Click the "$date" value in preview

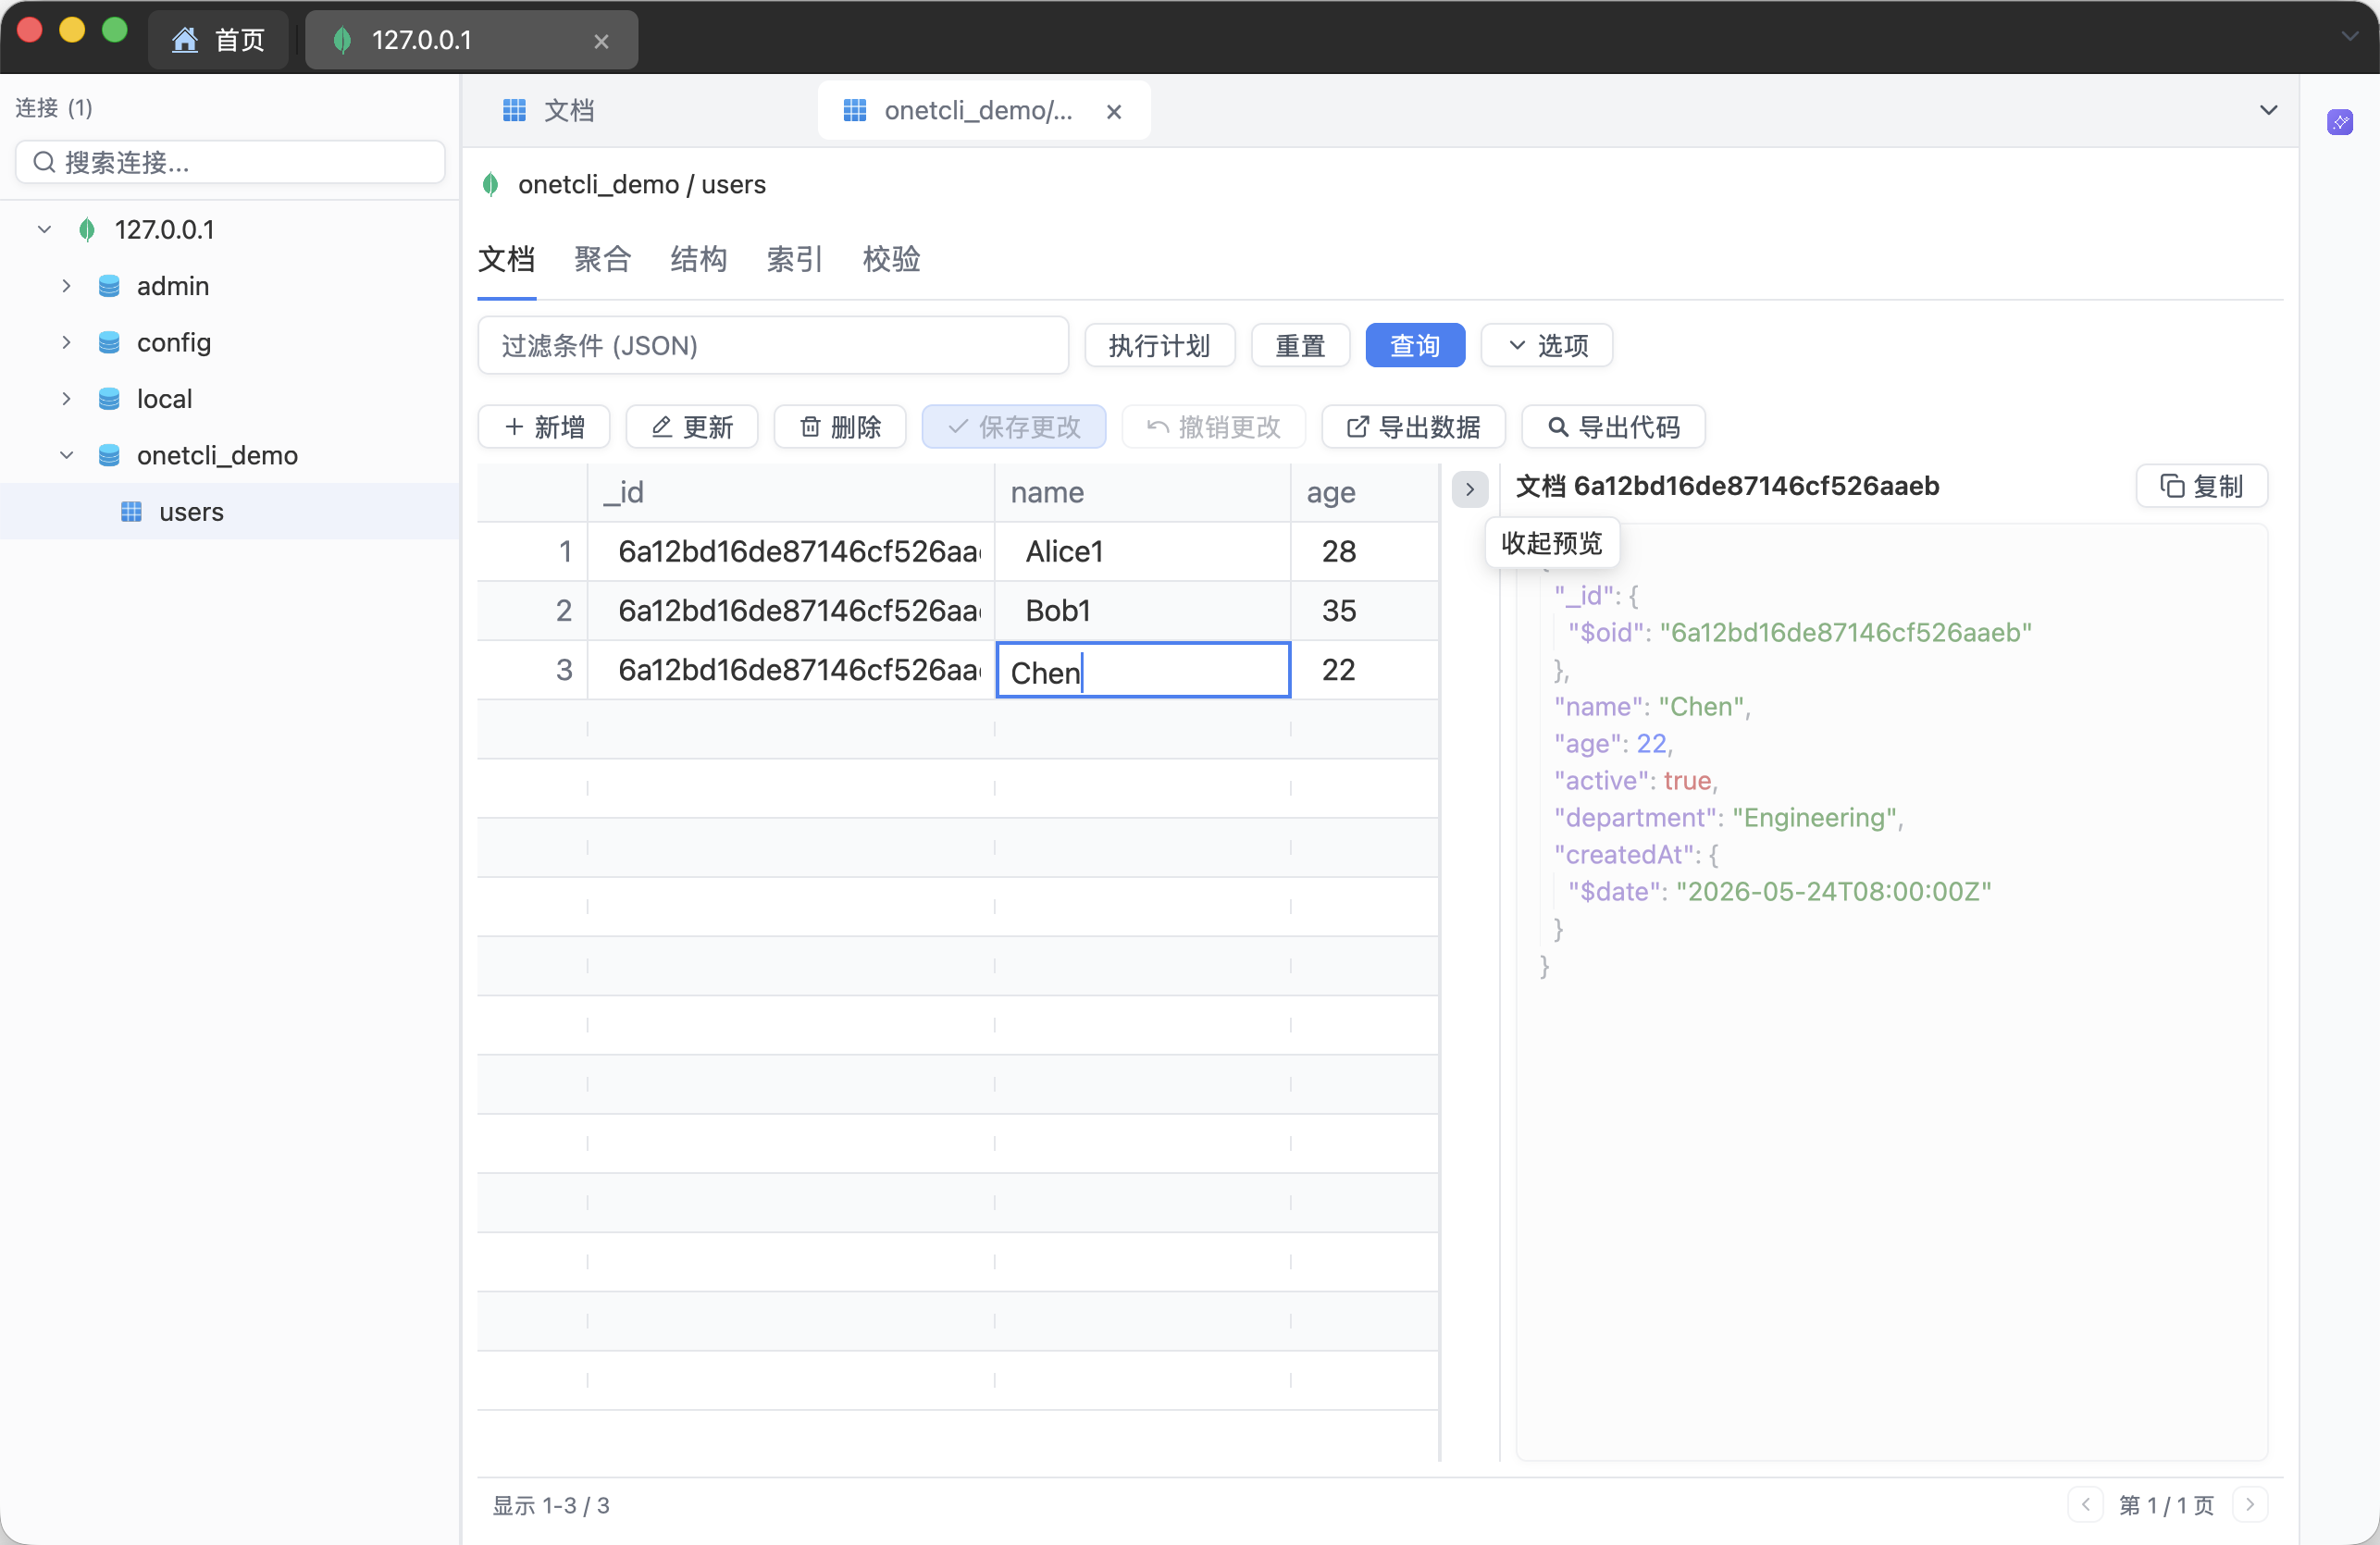pos(1833,891)
